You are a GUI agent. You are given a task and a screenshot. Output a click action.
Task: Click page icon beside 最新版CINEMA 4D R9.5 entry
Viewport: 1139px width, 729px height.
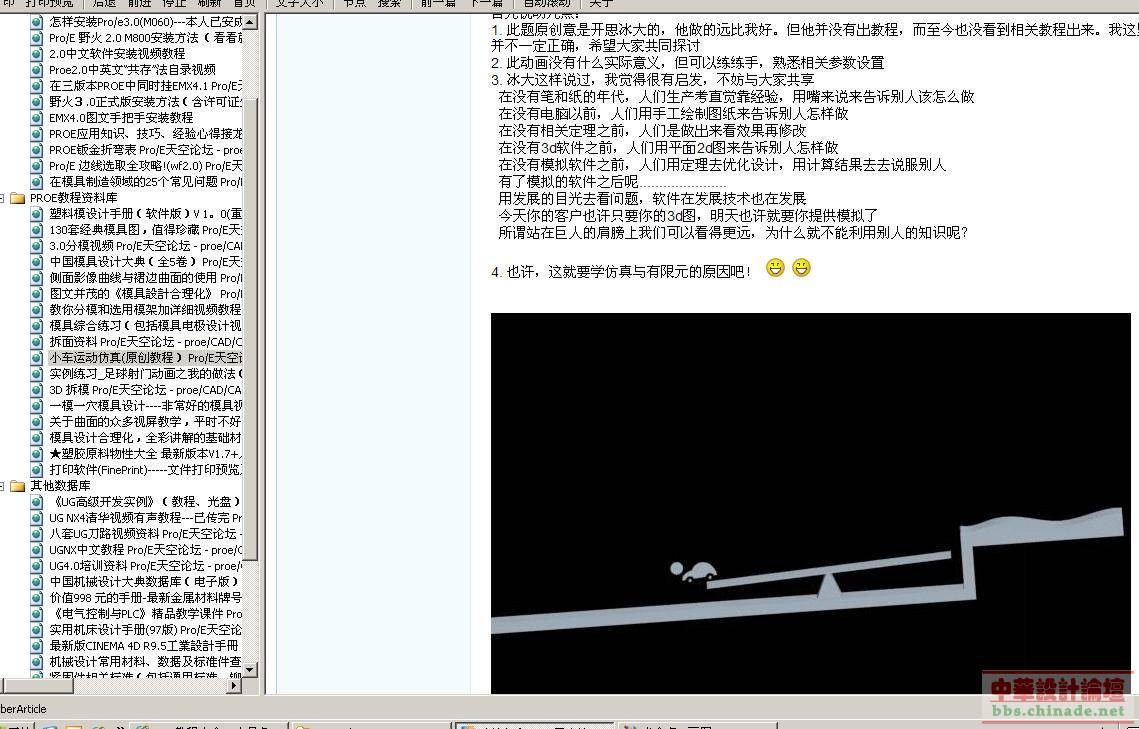(36, 645)
